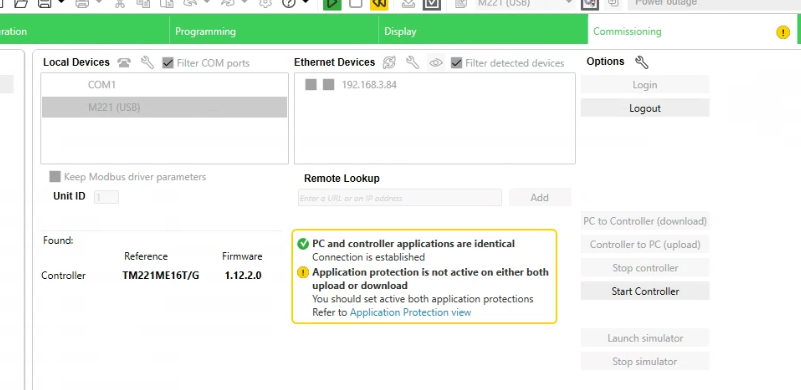Viewport: 801px width, 390px height.
Task: Click the Unit ID input field
Action: click(x=106, y=197)
